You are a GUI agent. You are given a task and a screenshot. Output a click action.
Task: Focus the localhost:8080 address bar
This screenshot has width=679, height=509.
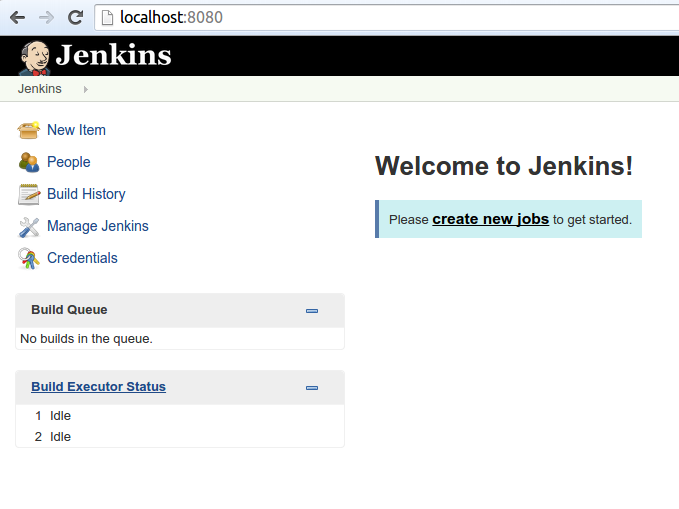coord(386,18)
